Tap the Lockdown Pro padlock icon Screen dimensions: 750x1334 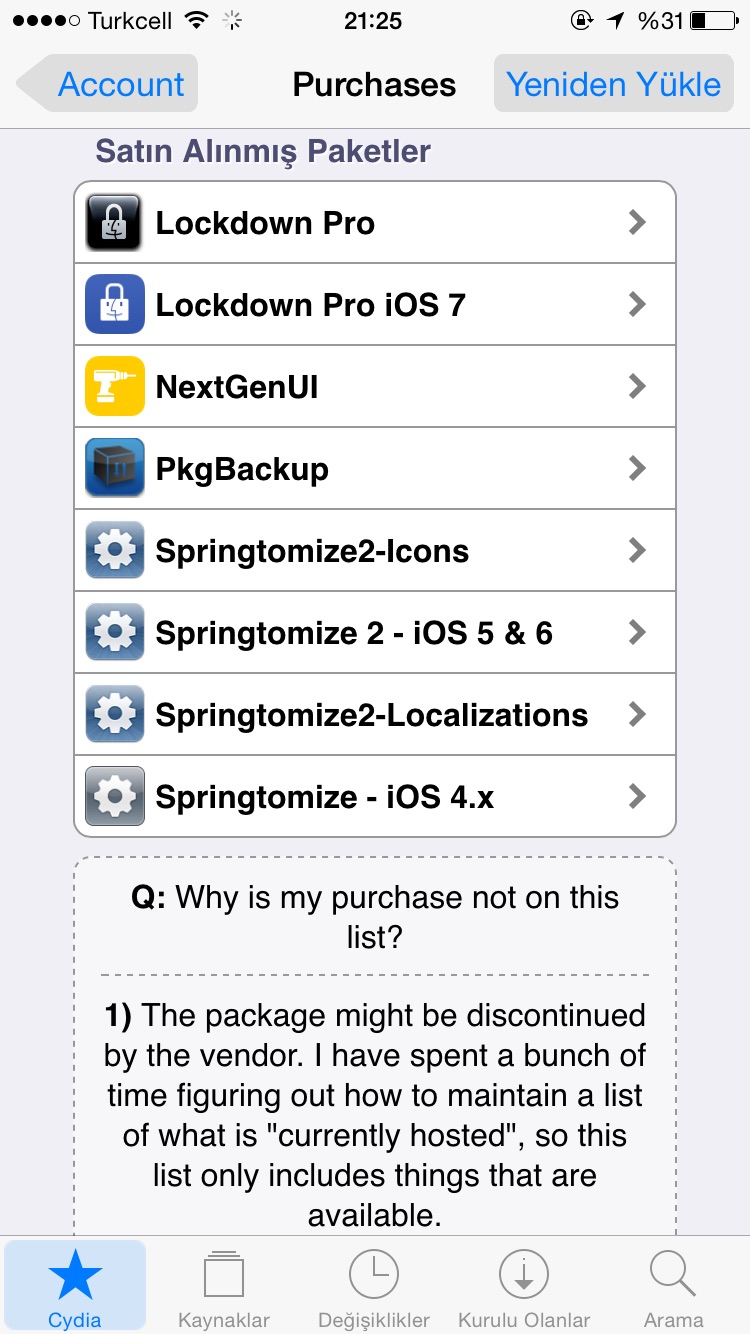115,222
